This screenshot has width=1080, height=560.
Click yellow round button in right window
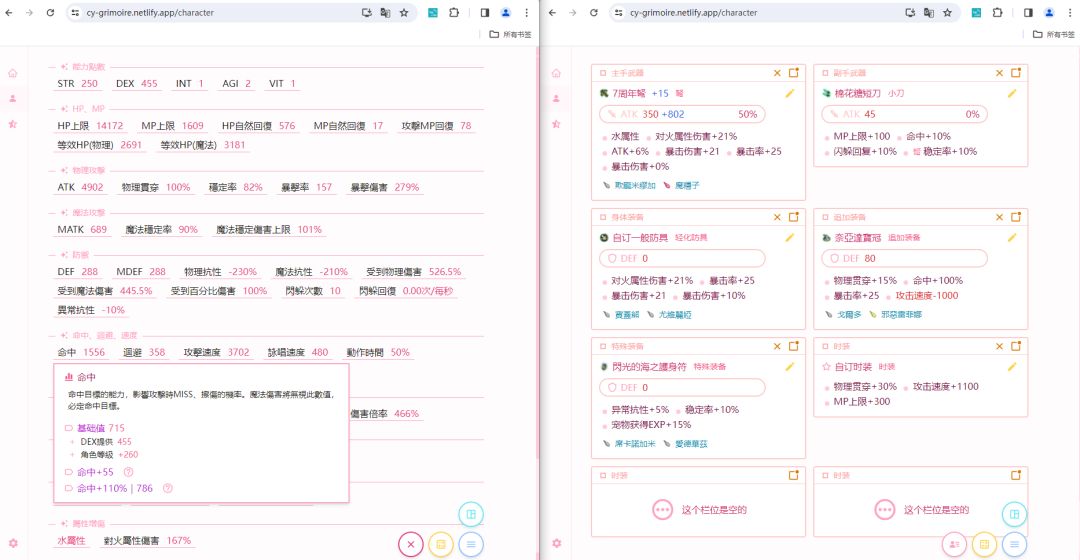coord(984,544)
